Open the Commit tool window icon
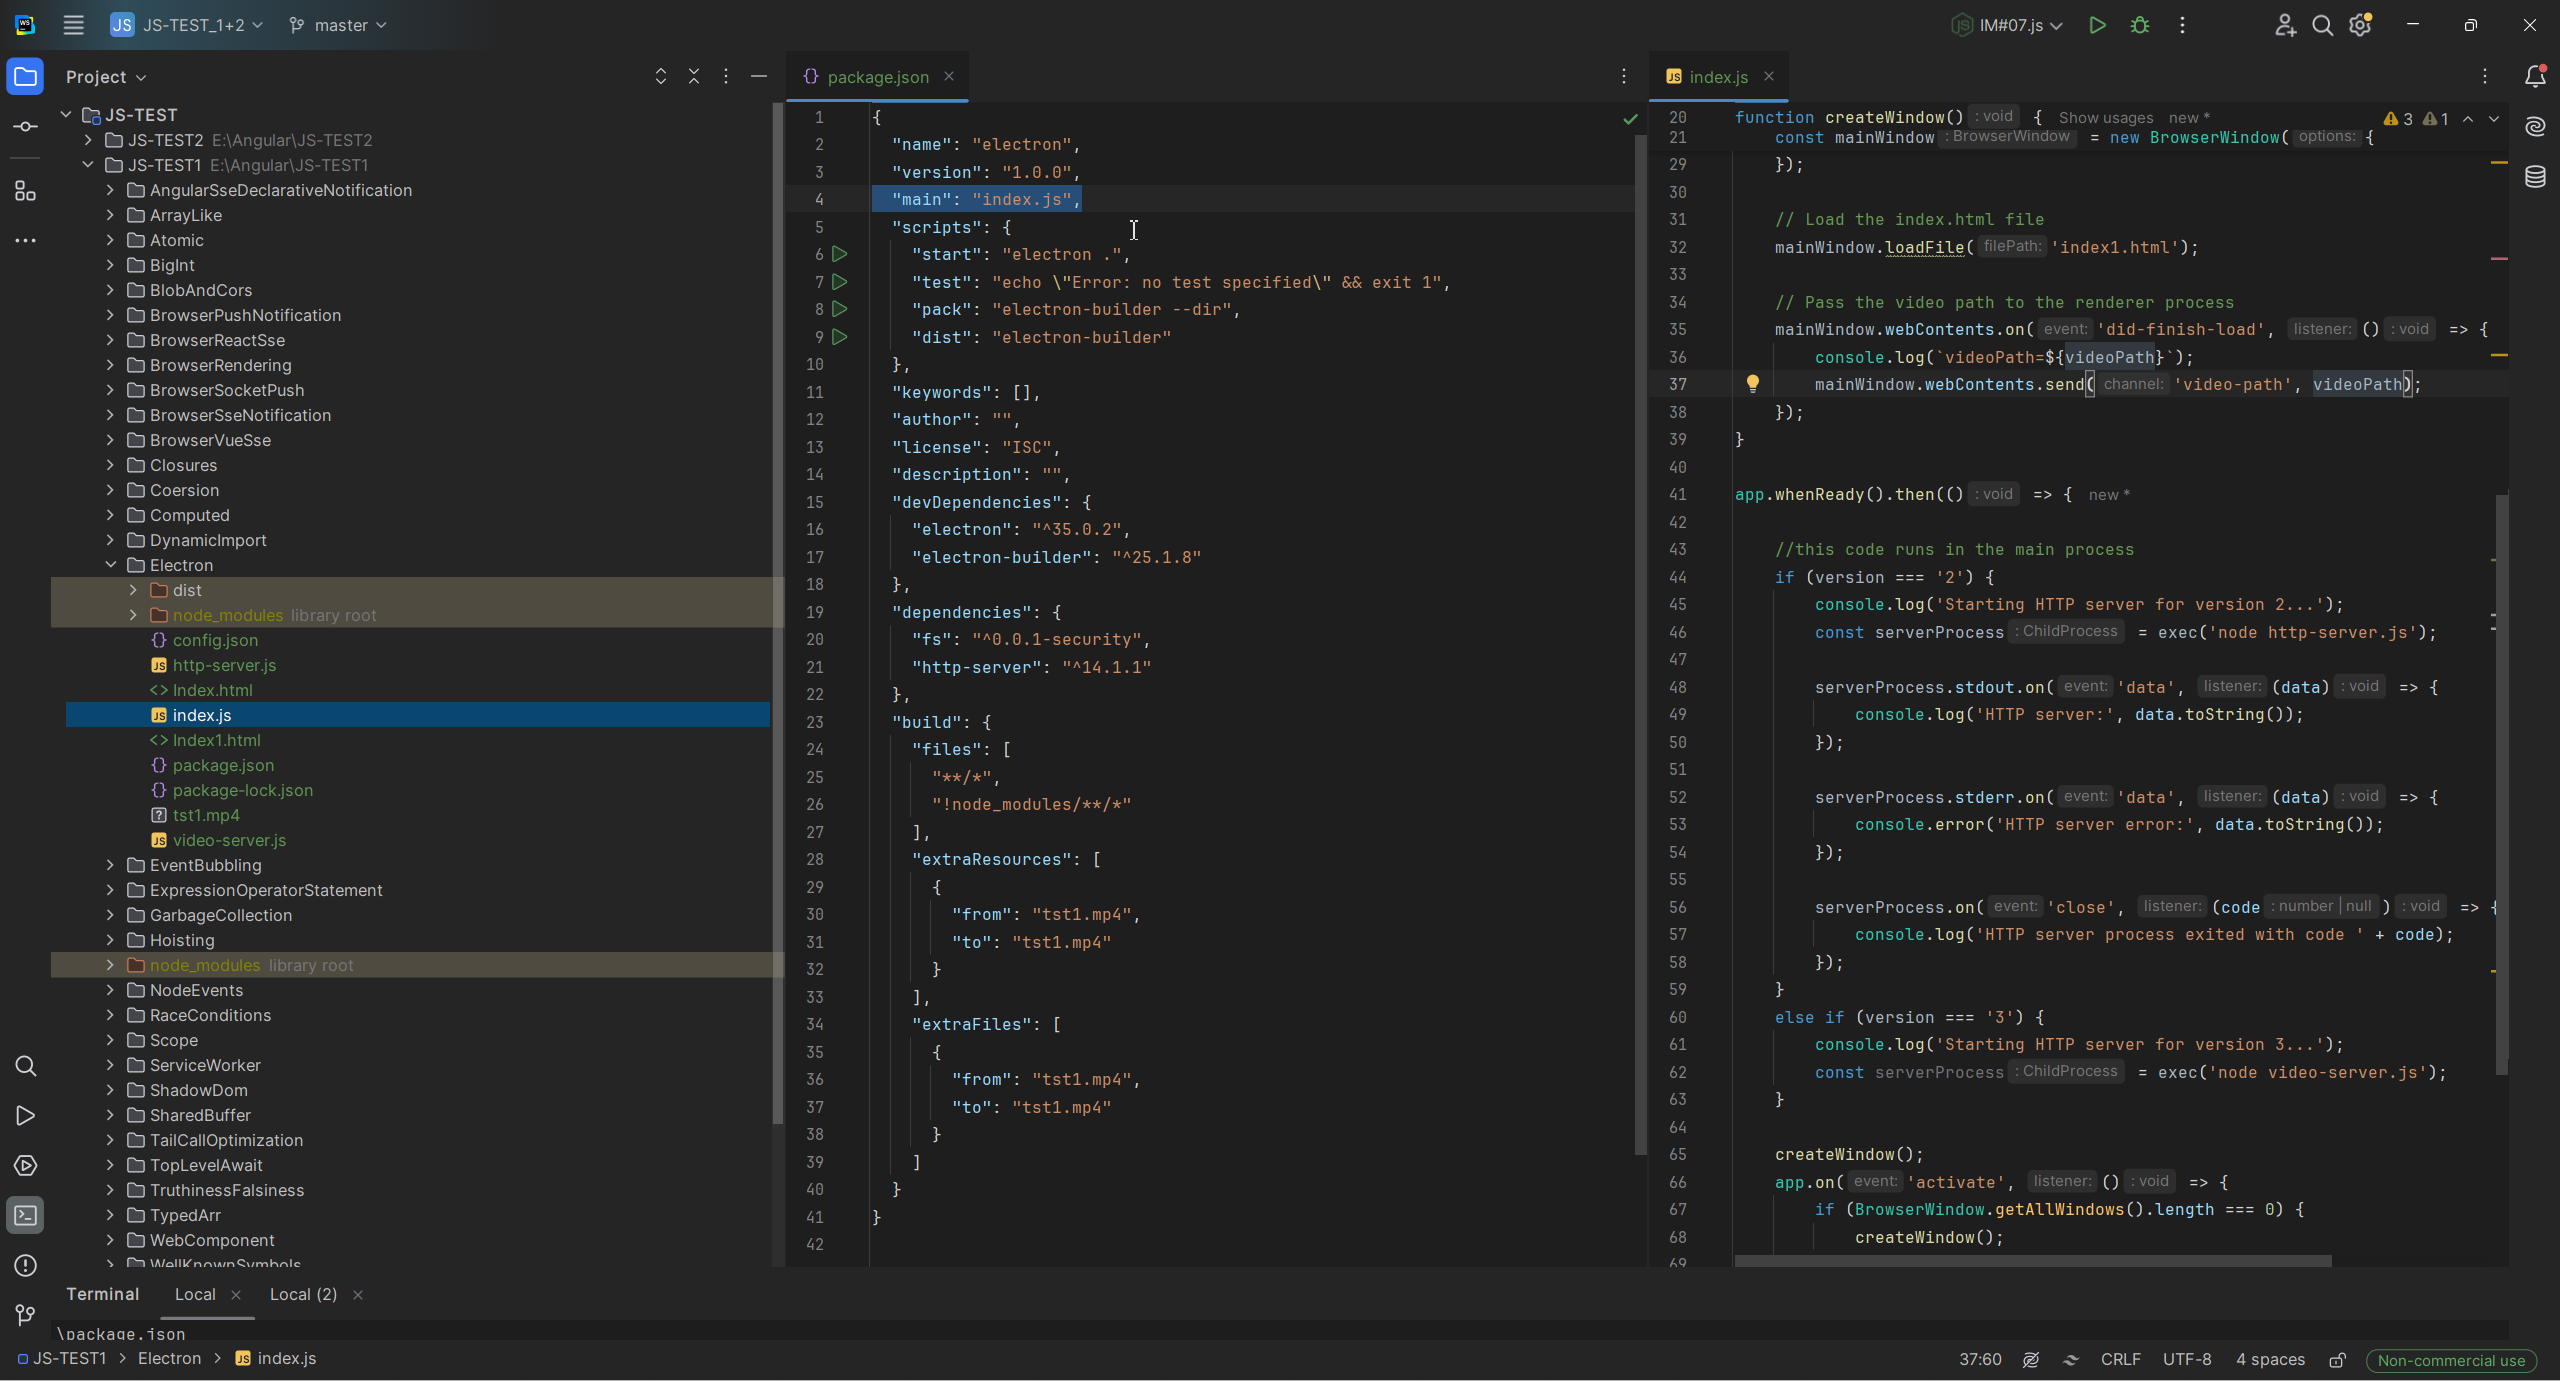This screenshot has height=1381, width=2560. point(26,127)
